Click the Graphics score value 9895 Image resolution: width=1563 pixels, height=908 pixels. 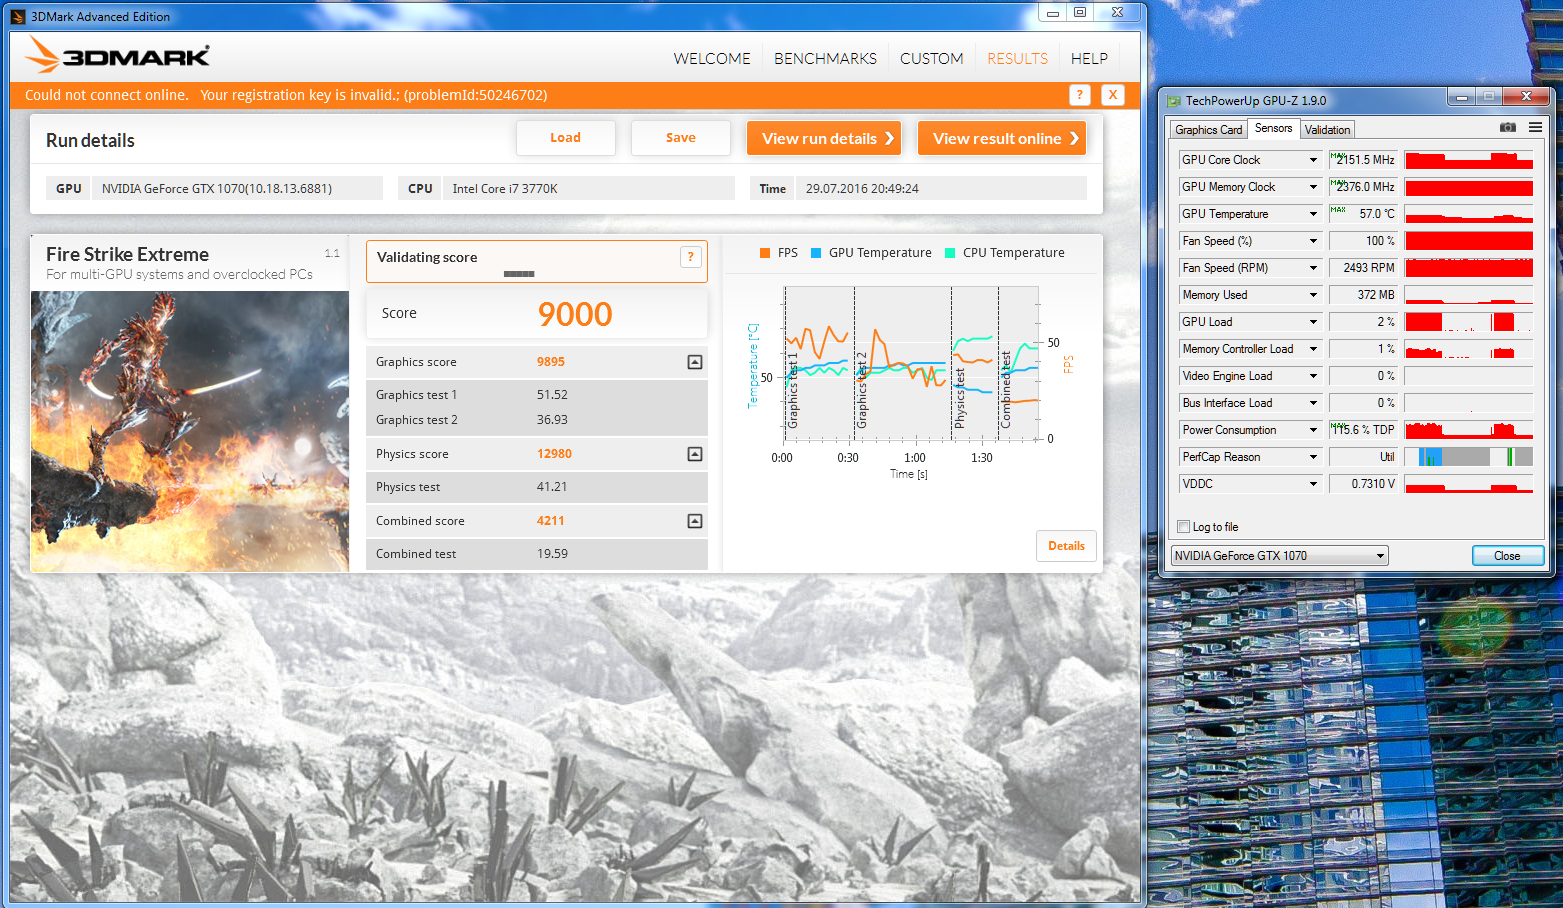[x=551, y=362]
